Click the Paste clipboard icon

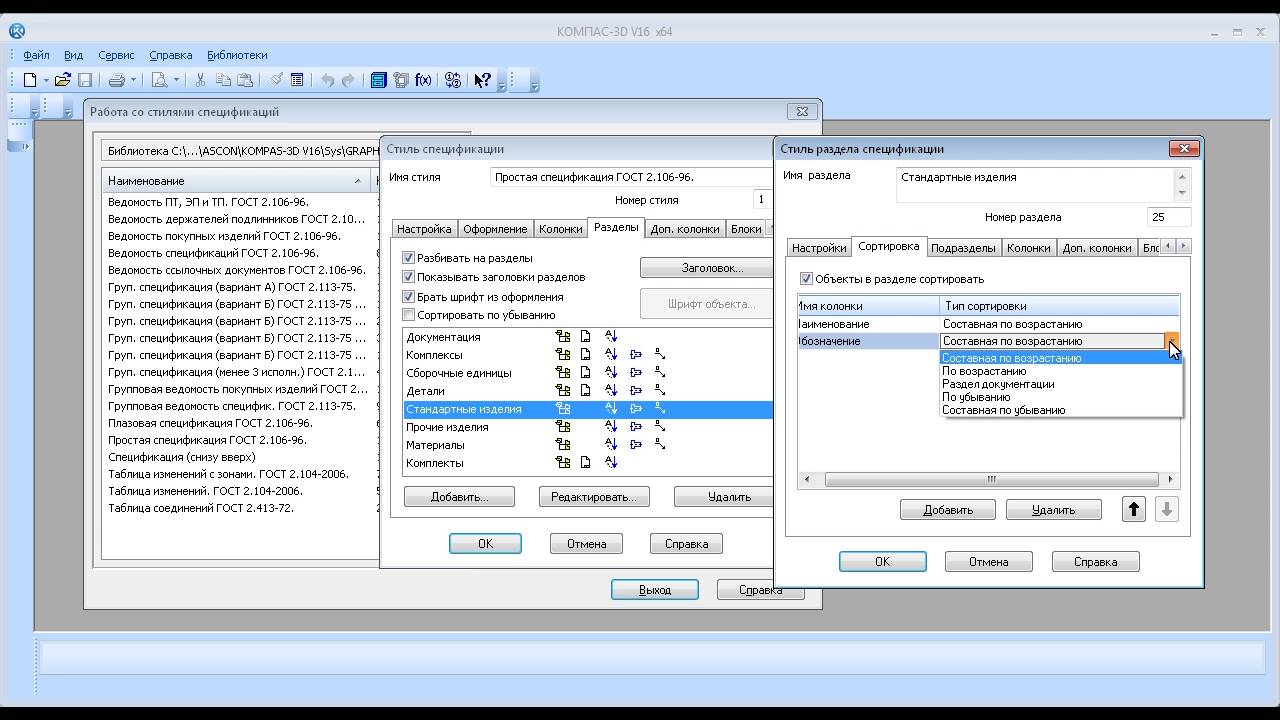245,80
